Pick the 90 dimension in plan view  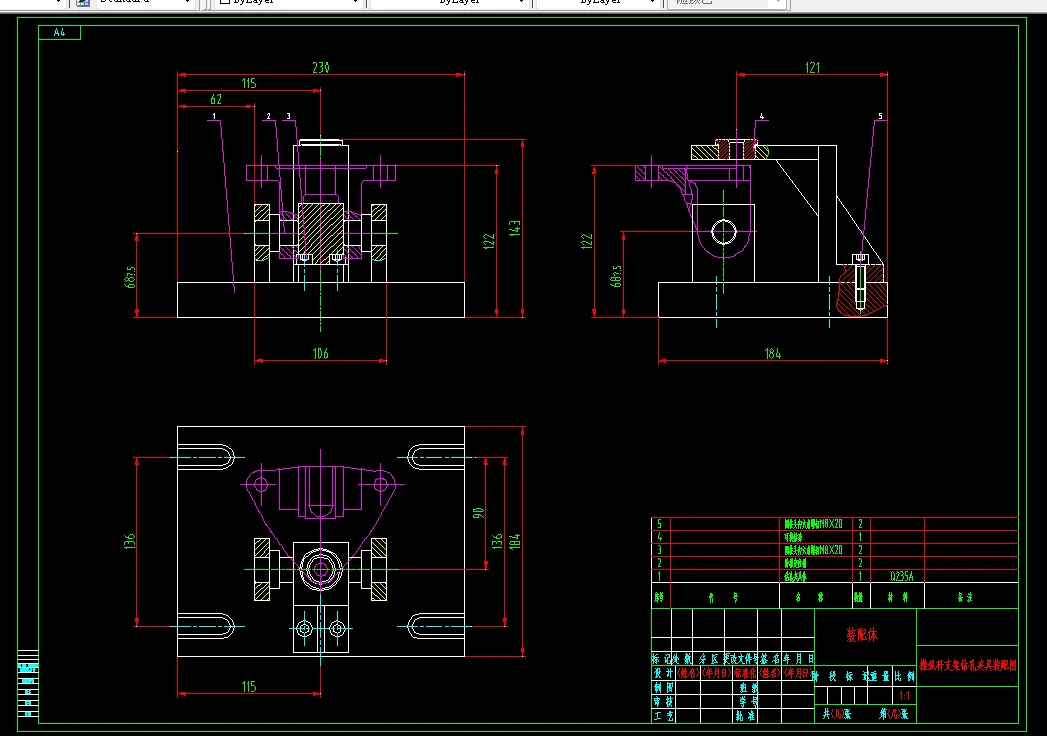tap(478, 513)
